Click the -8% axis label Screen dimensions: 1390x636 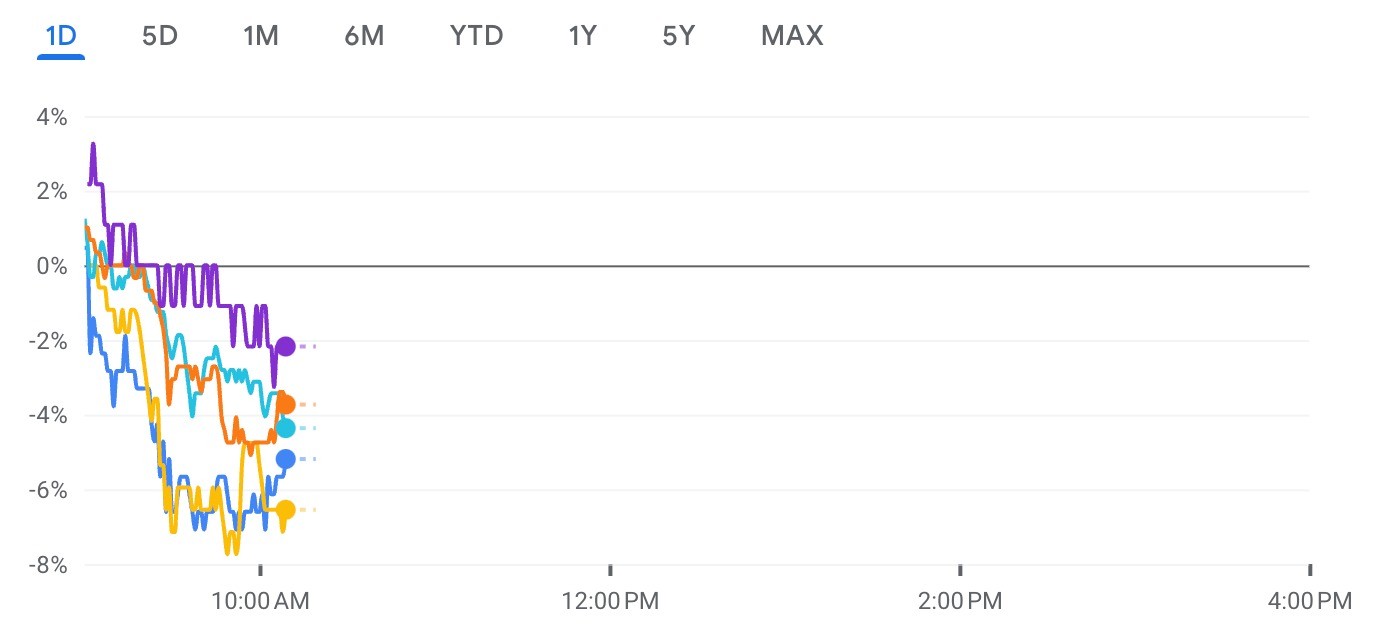(48, 565)
